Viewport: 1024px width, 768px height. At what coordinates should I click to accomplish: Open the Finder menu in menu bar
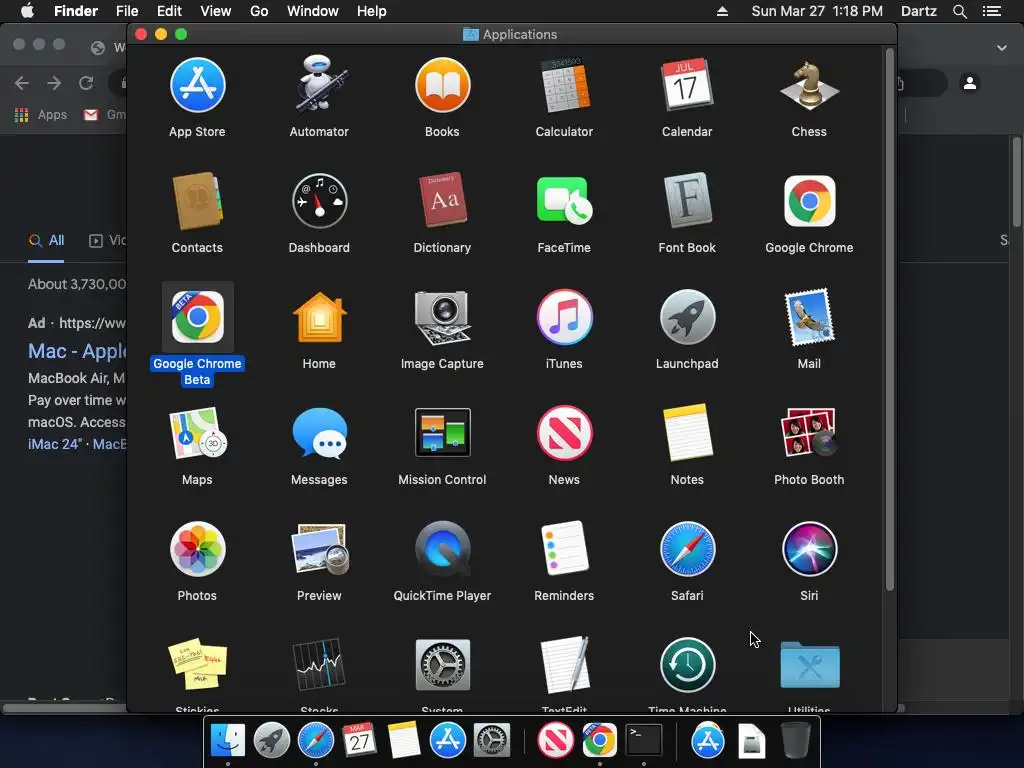tap(76, 11)
